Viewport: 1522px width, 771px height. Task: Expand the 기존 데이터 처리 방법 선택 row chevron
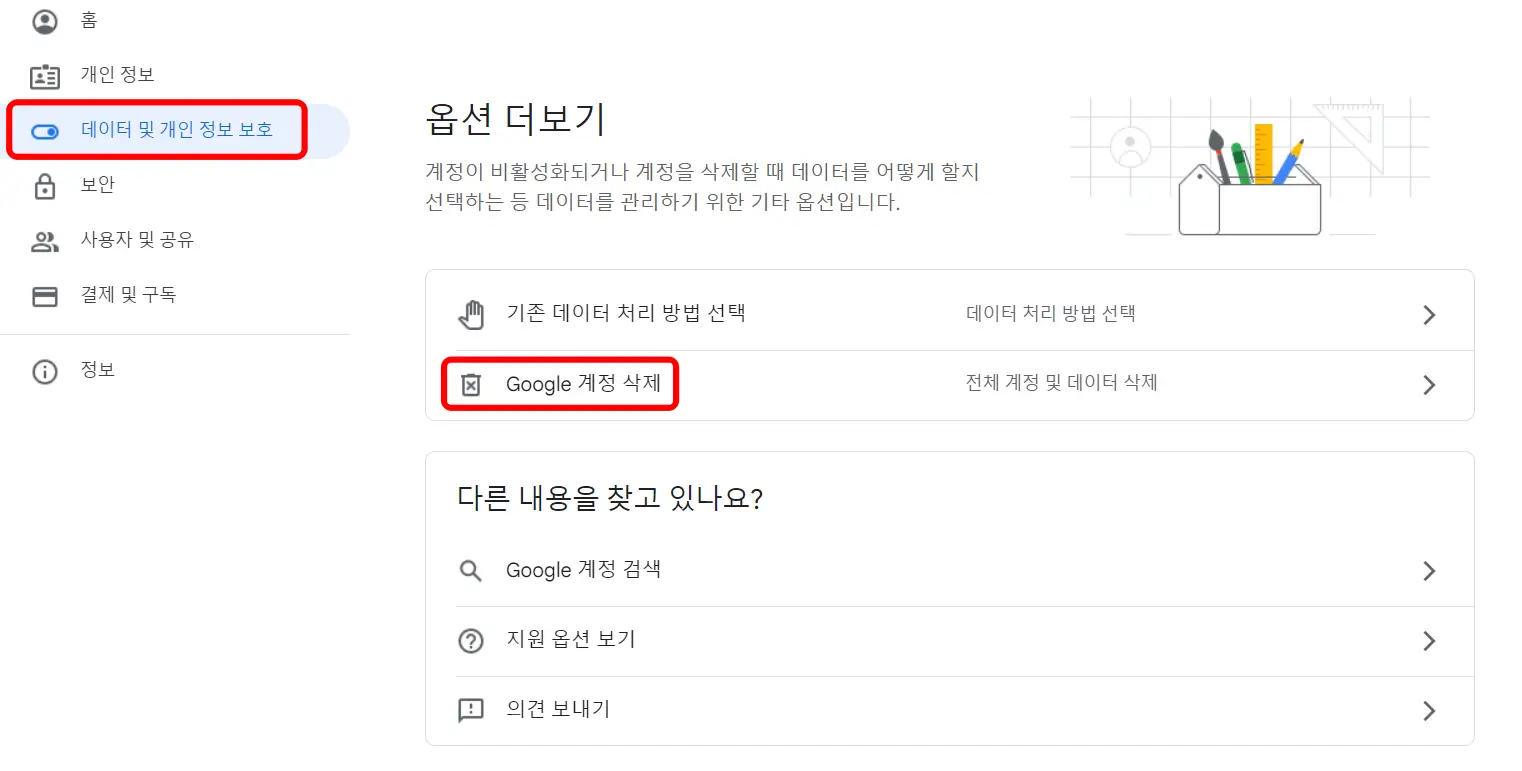(1430, 314)
